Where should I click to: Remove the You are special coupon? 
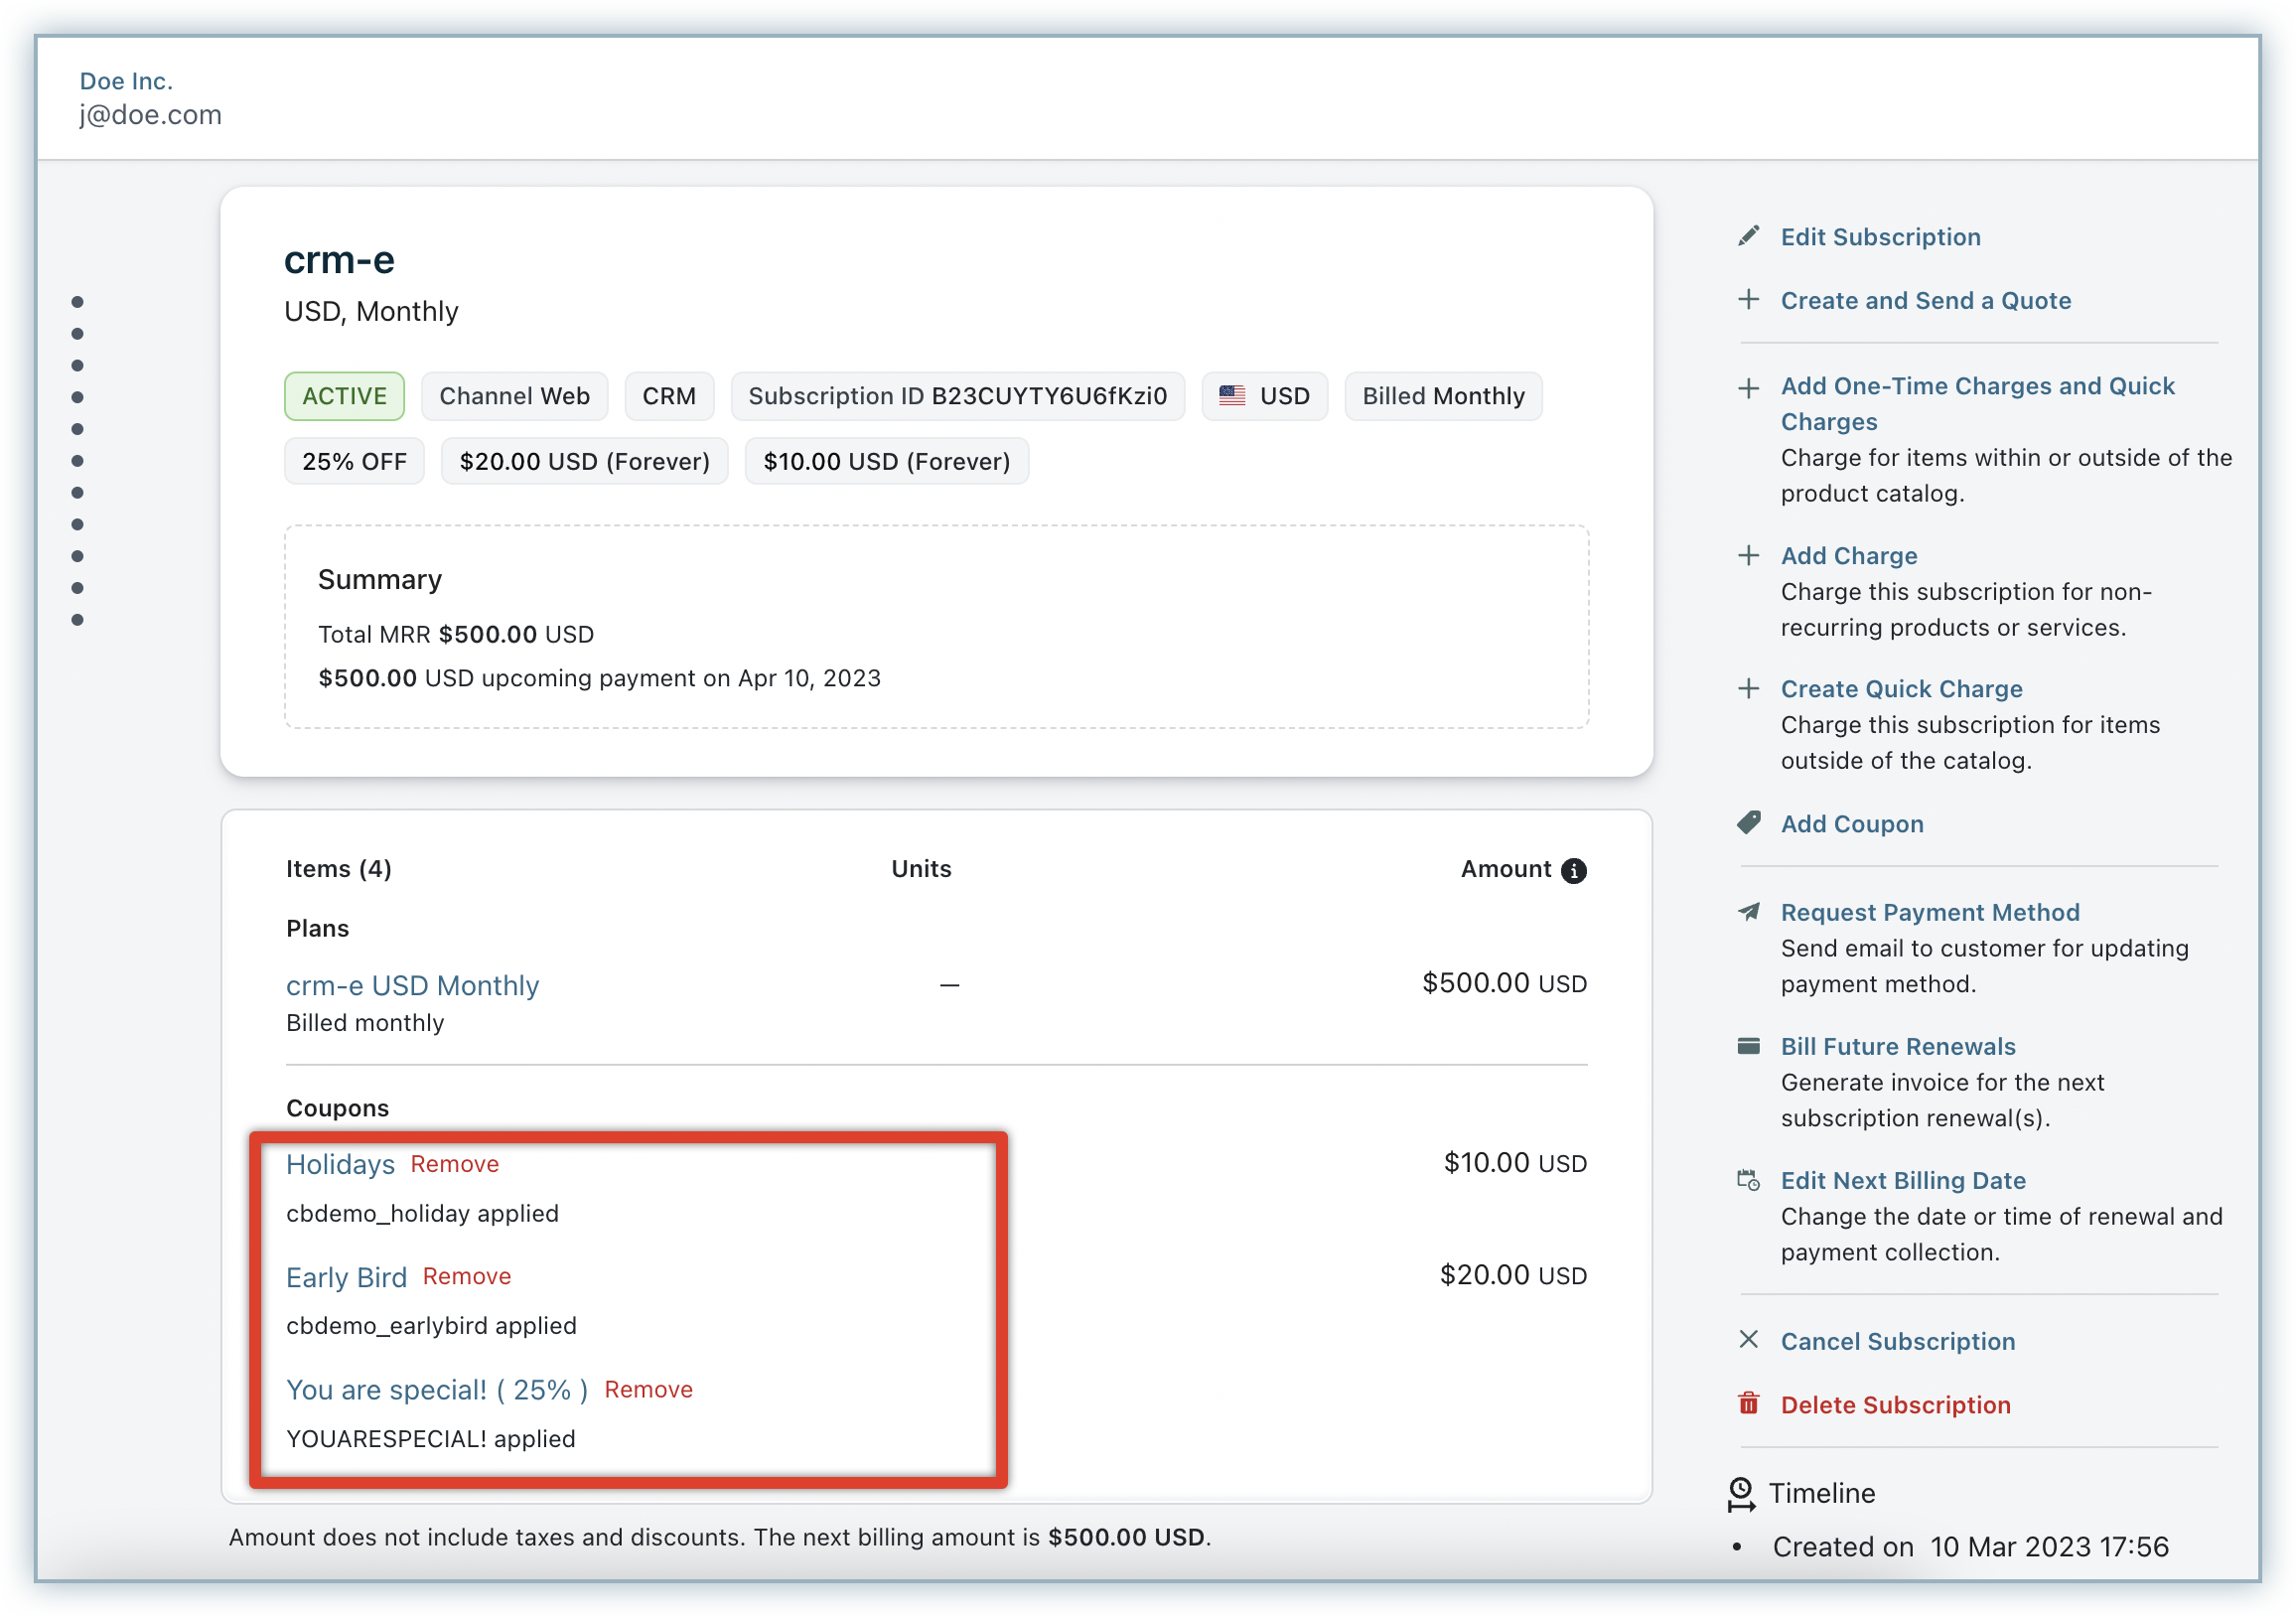(x=648, y=1389)
